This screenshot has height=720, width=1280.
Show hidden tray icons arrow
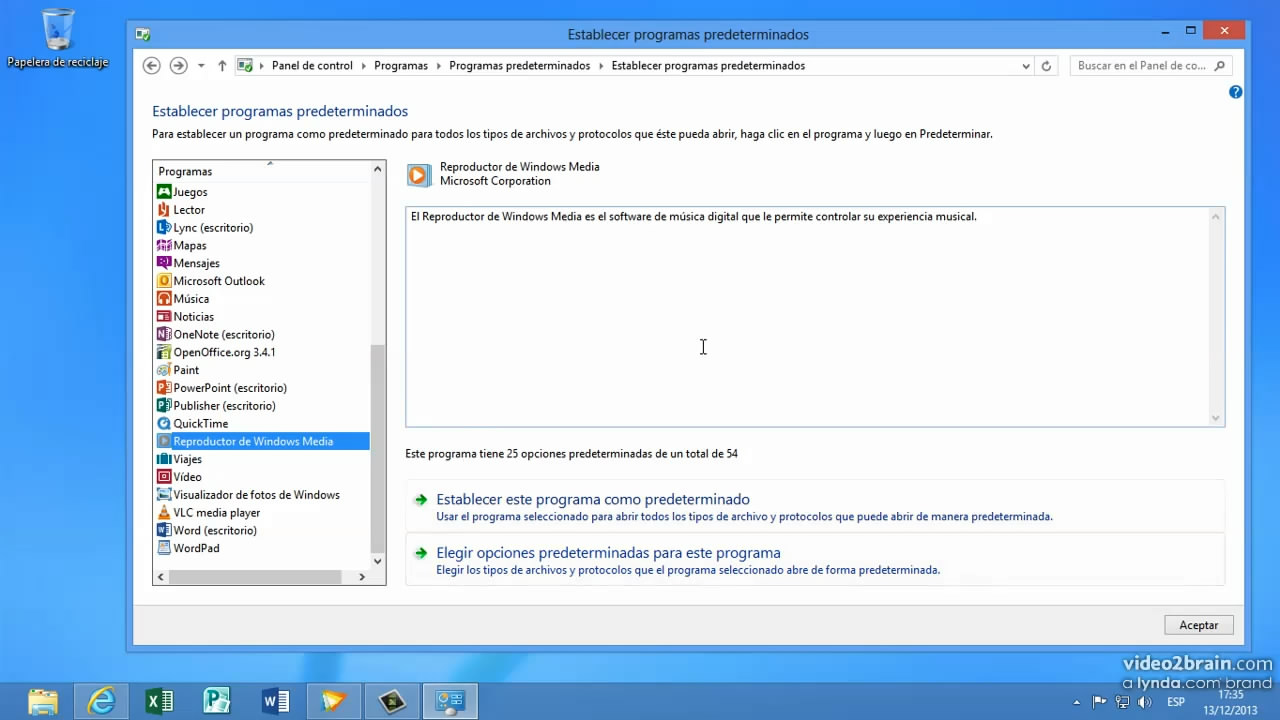1076,702
